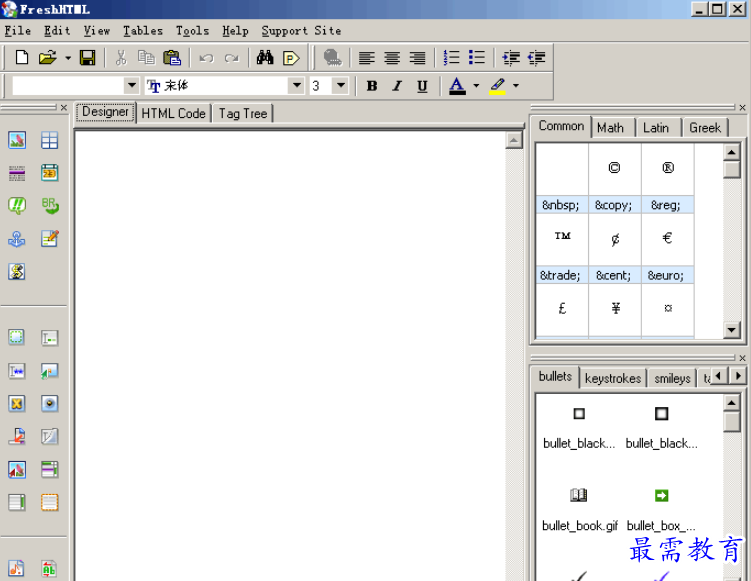
Task: Insert a line break with the BR icon
Action: (x=50, y=206)
